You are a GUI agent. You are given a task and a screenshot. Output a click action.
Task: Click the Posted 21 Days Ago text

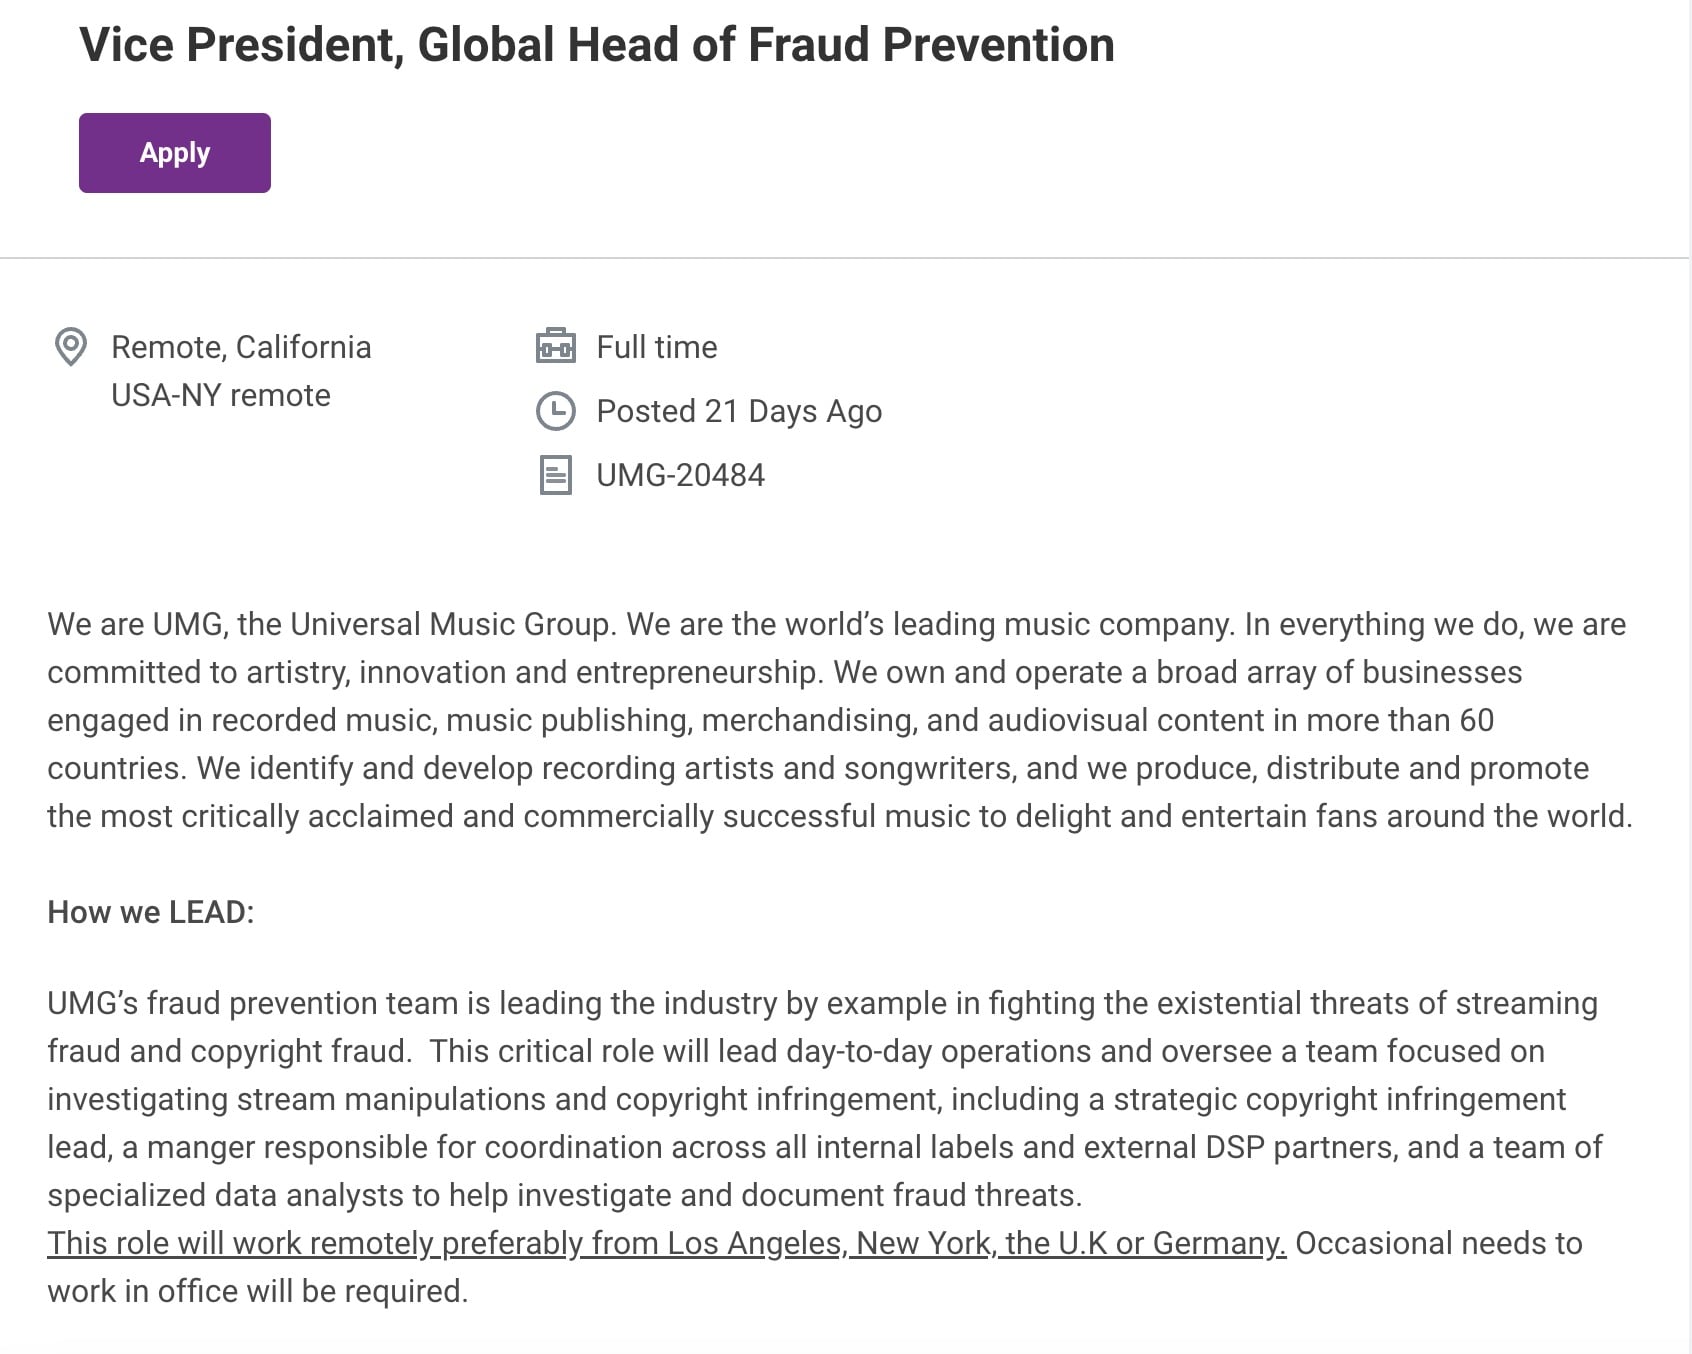[739, 411]
